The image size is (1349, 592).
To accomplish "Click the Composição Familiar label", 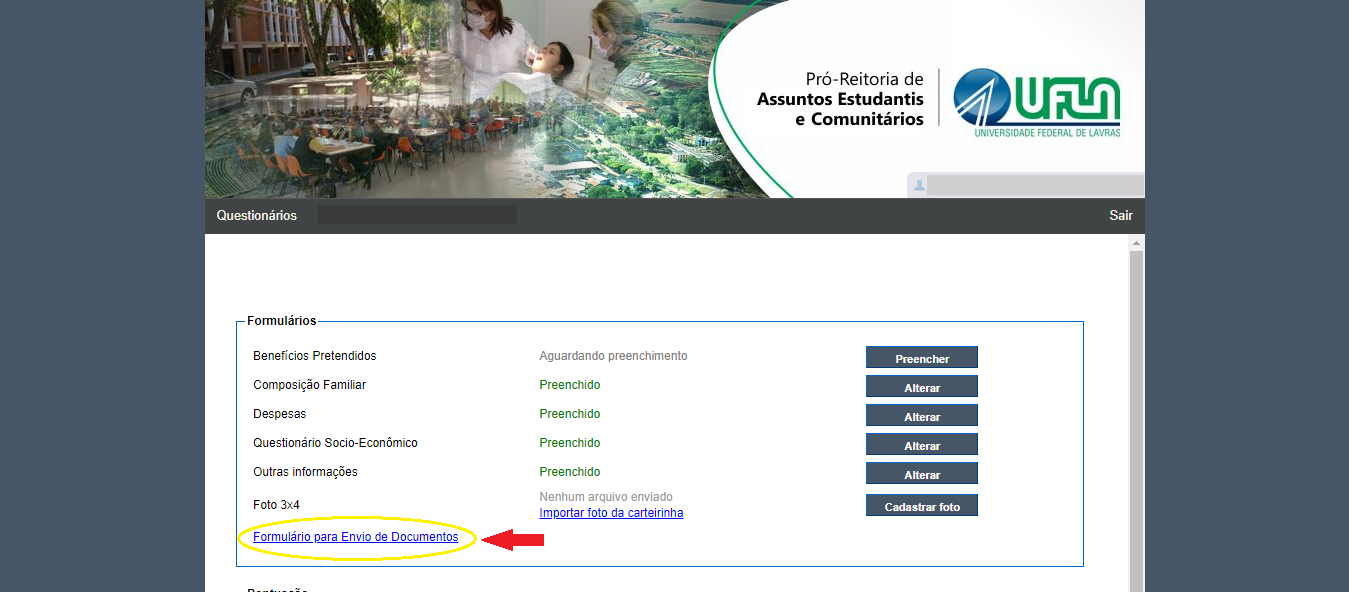I will (310, 385).
